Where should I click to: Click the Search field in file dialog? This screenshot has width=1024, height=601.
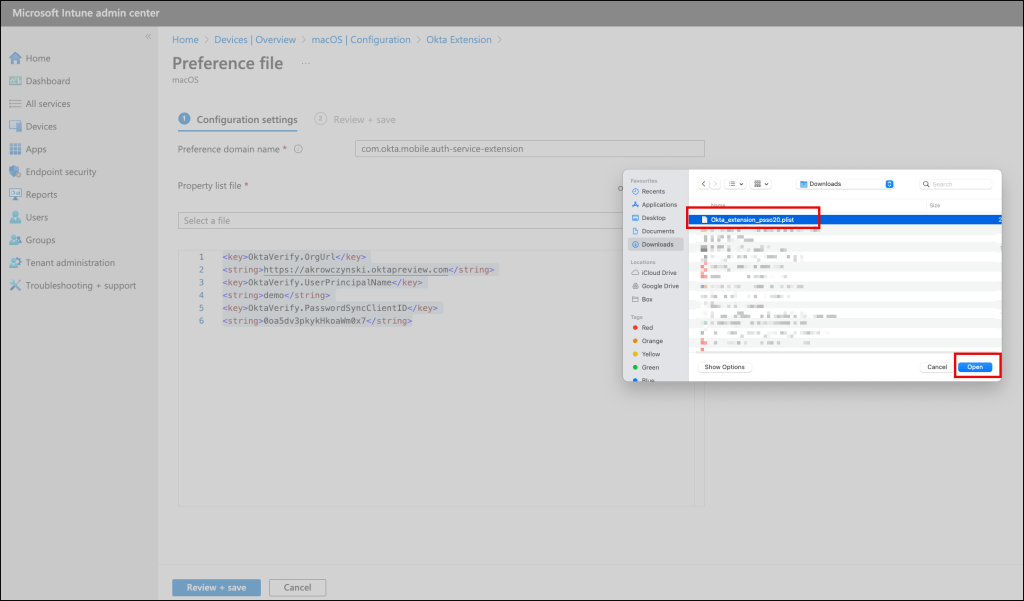coord(960,184)
